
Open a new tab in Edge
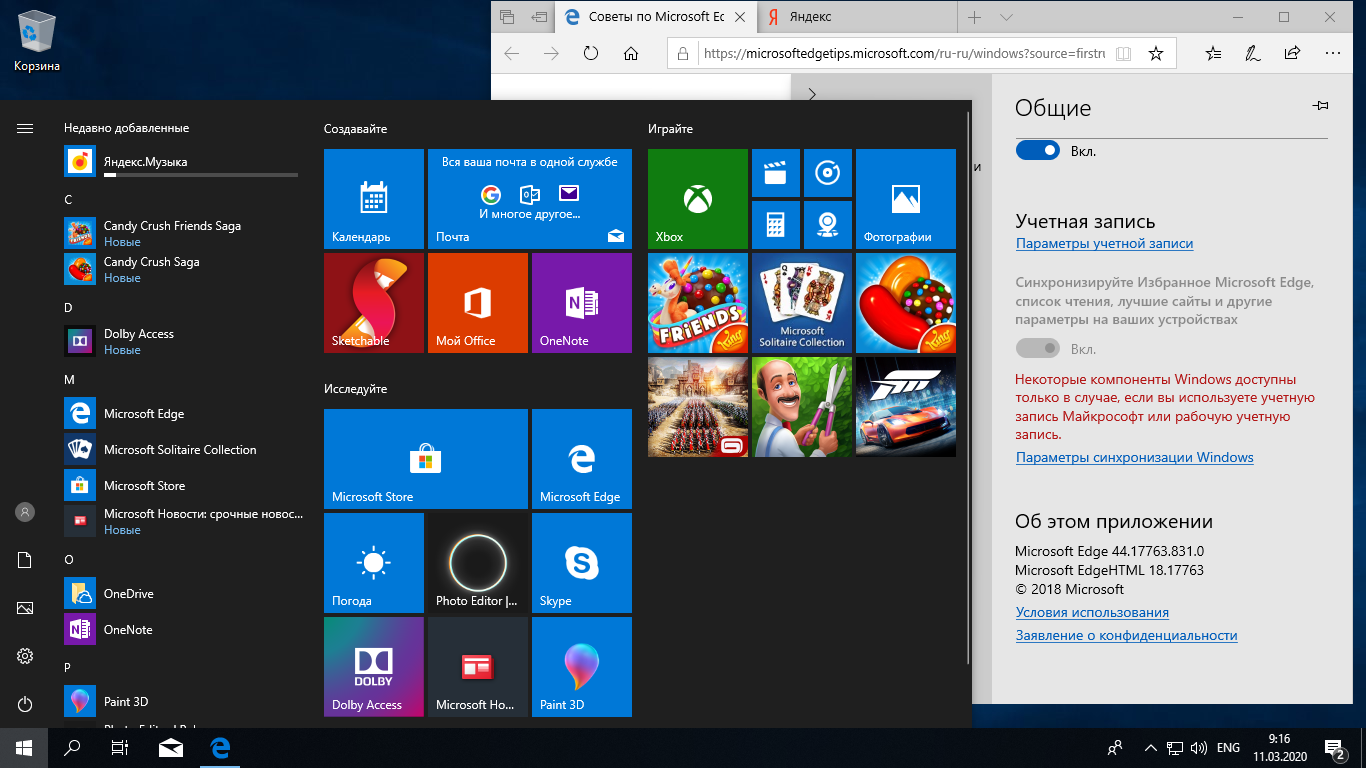(975, 17)
